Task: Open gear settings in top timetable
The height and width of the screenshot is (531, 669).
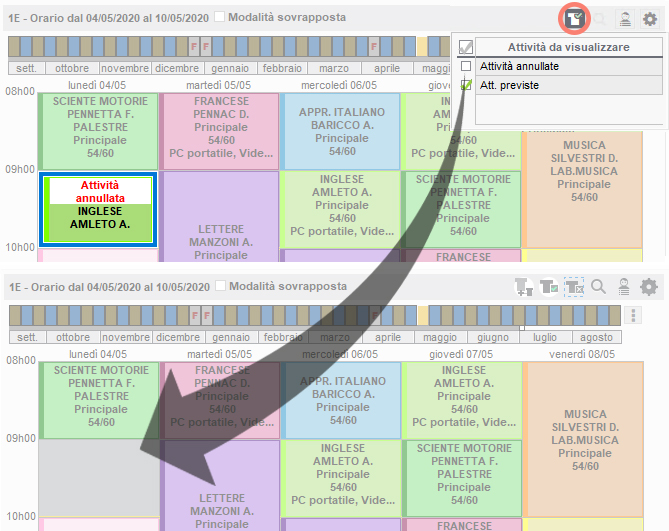Action: [650, 19]
